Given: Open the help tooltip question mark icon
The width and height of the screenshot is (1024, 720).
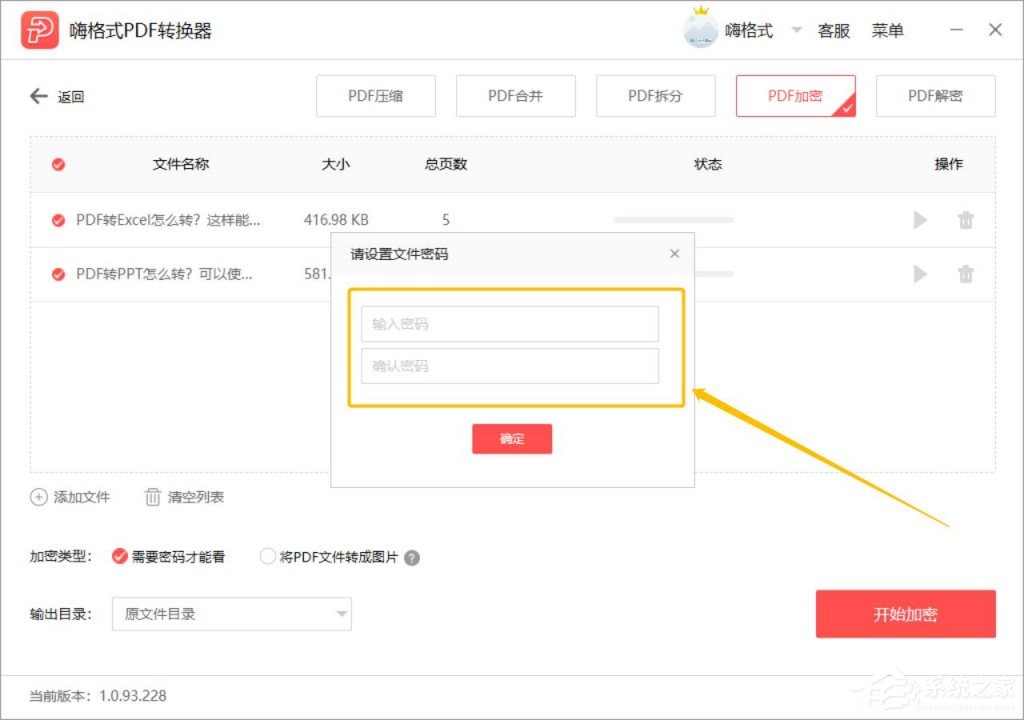Looking at the screenshot, I should [410, 557].
